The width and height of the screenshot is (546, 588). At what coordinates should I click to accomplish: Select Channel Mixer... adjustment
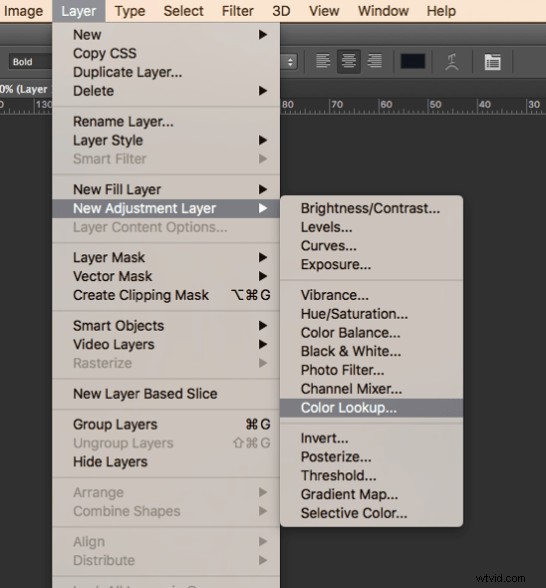coord(372,389)
